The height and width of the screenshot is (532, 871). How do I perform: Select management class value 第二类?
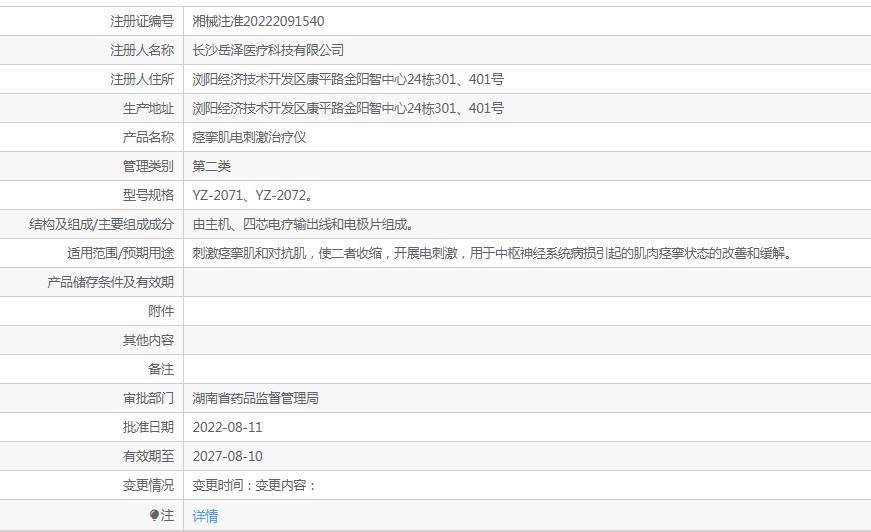pyautogui.click(x=212, y=166)
